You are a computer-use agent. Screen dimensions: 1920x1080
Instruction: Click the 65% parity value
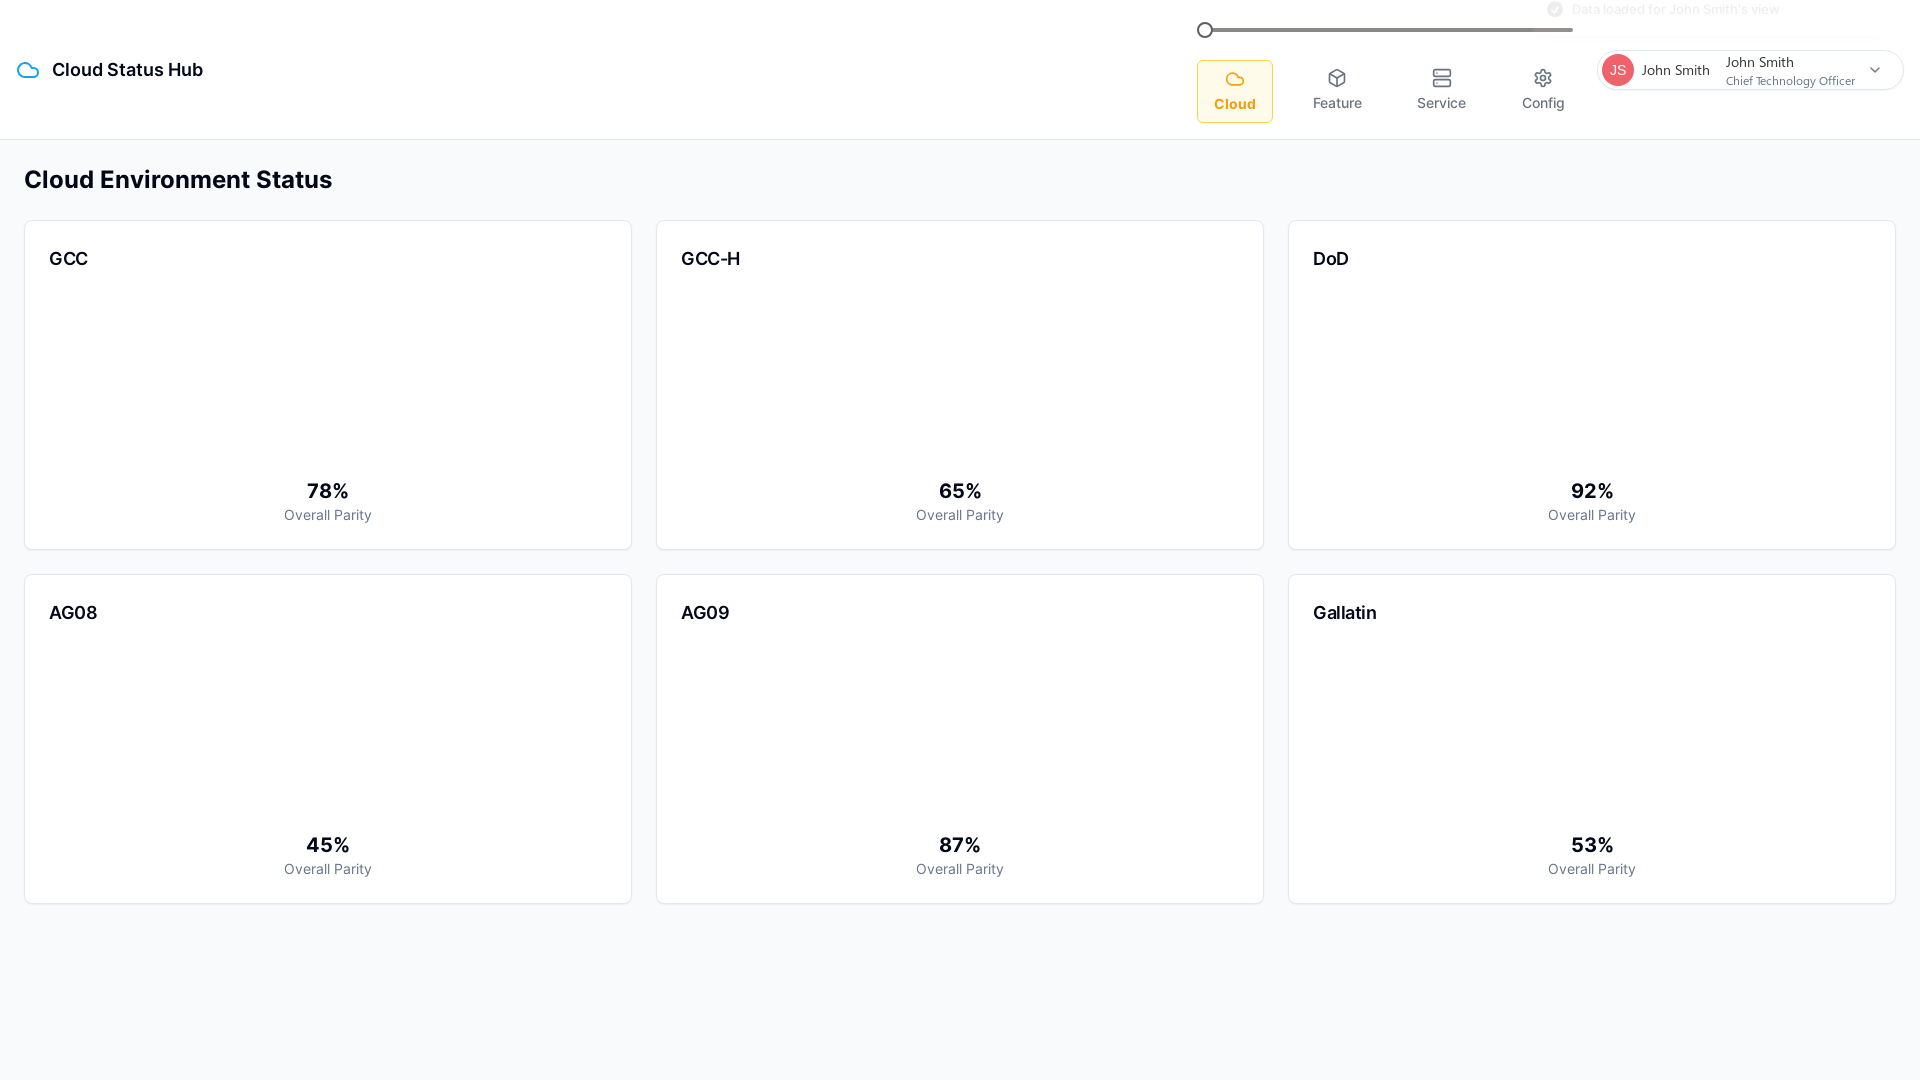[960, 491]
